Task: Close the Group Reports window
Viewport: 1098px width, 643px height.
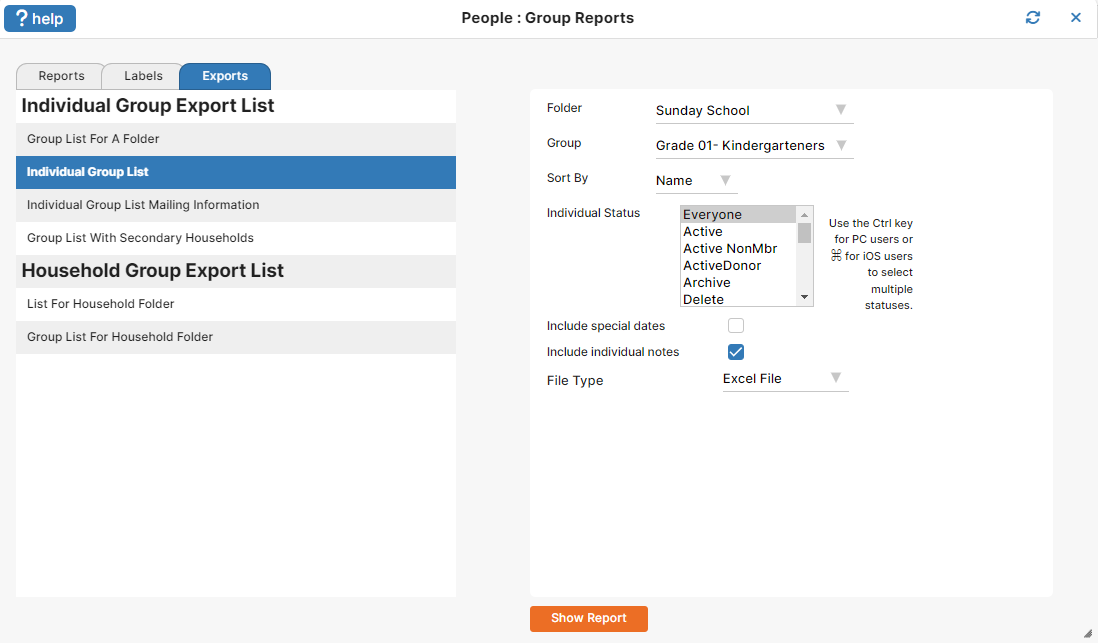Action: 1076,18
